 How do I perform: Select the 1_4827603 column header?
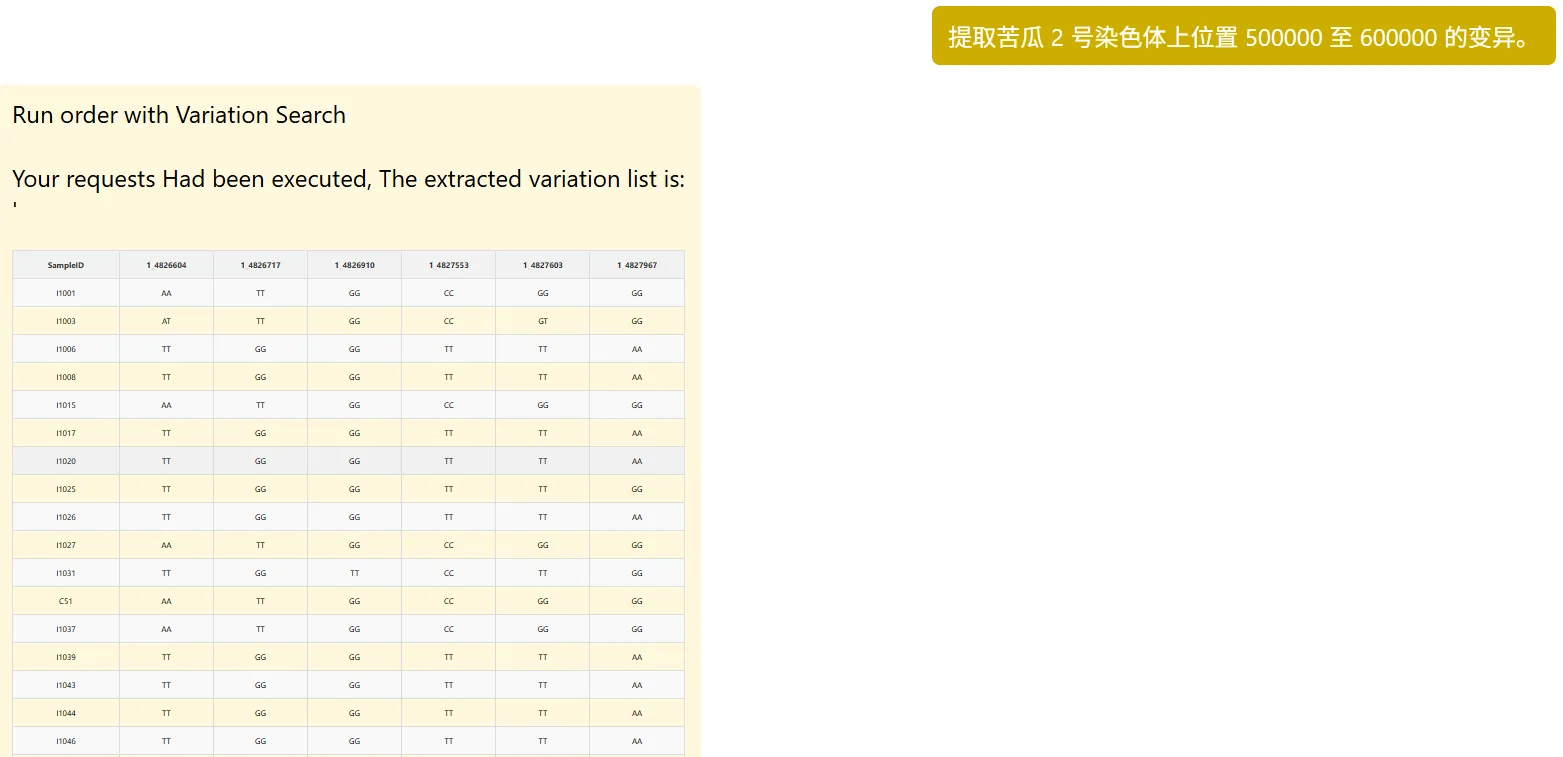pyautogui.click(x=542, y=265)
